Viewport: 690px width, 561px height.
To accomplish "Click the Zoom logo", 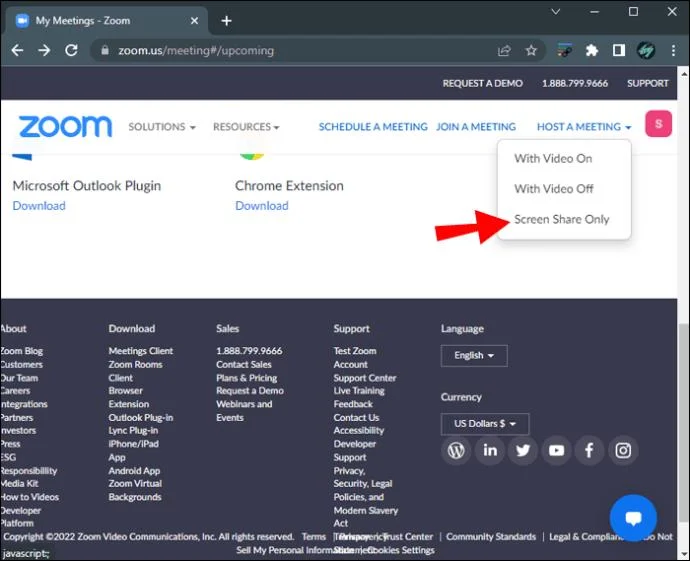I will point(65,127).
